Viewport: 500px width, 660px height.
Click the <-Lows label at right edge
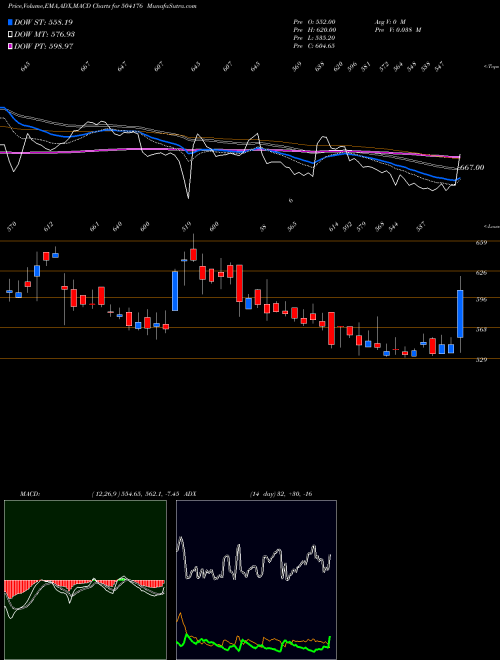pyautogui.click(x=491, y=226)
